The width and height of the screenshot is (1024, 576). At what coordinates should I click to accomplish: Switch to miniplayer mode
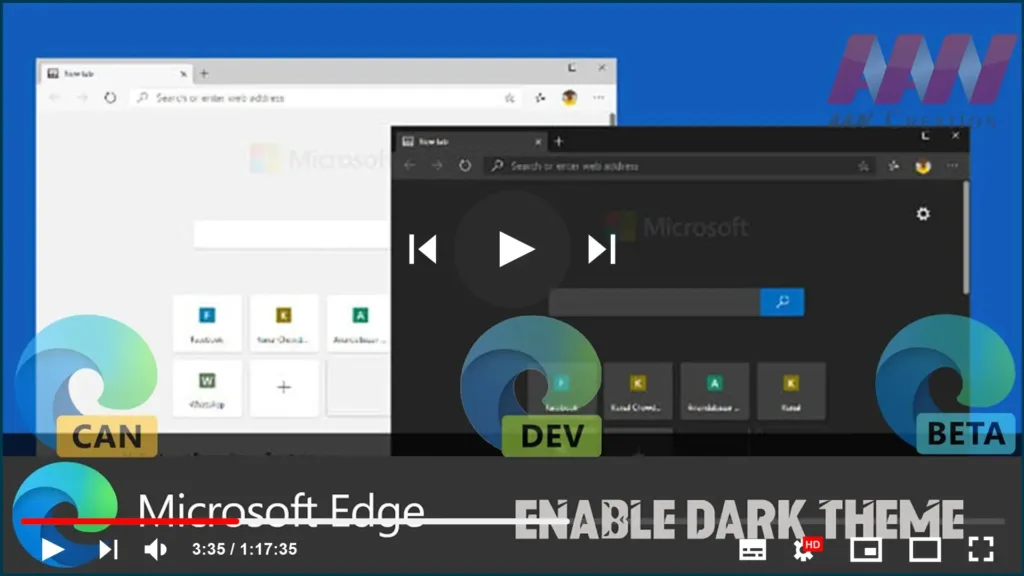tap(864, 549)
